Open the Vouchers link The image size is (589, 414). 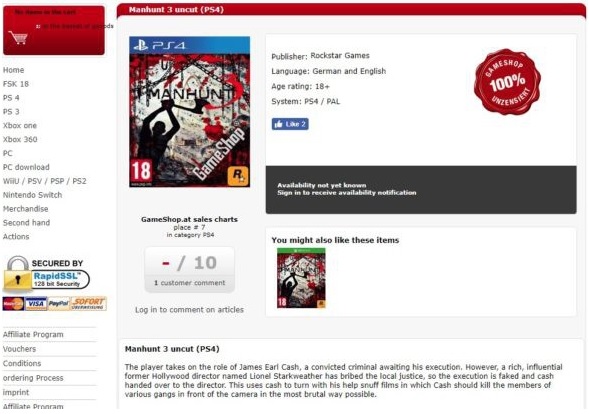pos(20,349)
